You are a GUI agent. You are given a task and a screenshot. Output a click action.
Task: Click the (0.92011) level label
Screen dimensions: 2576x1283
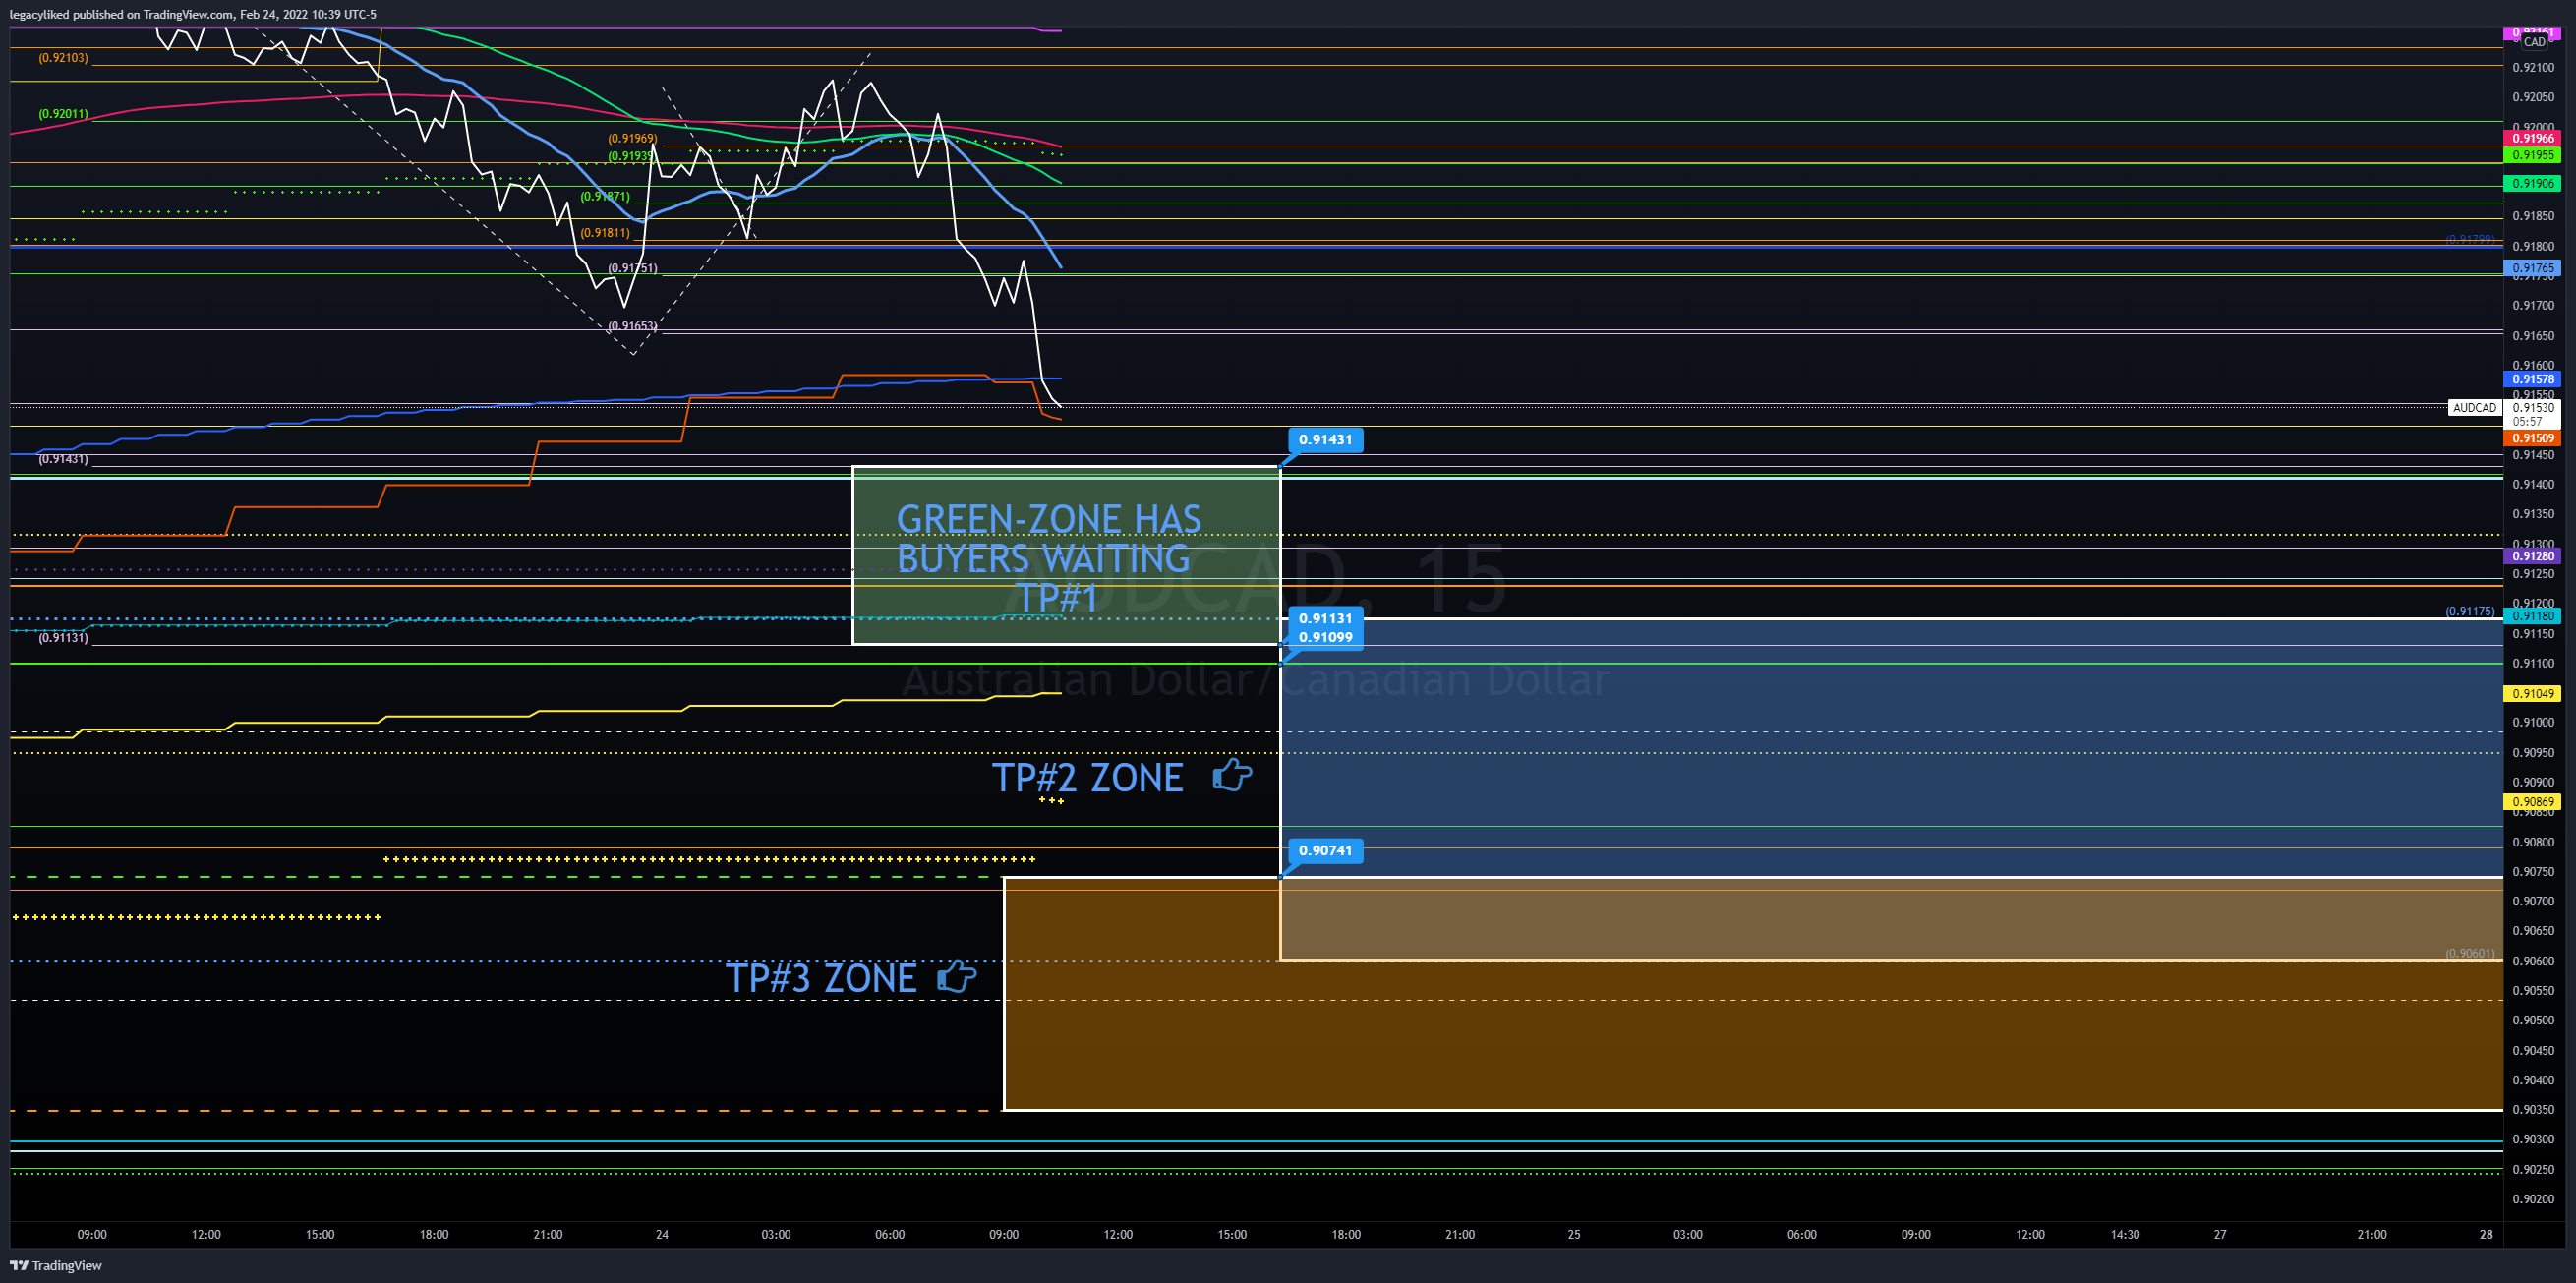pos(63,114)
